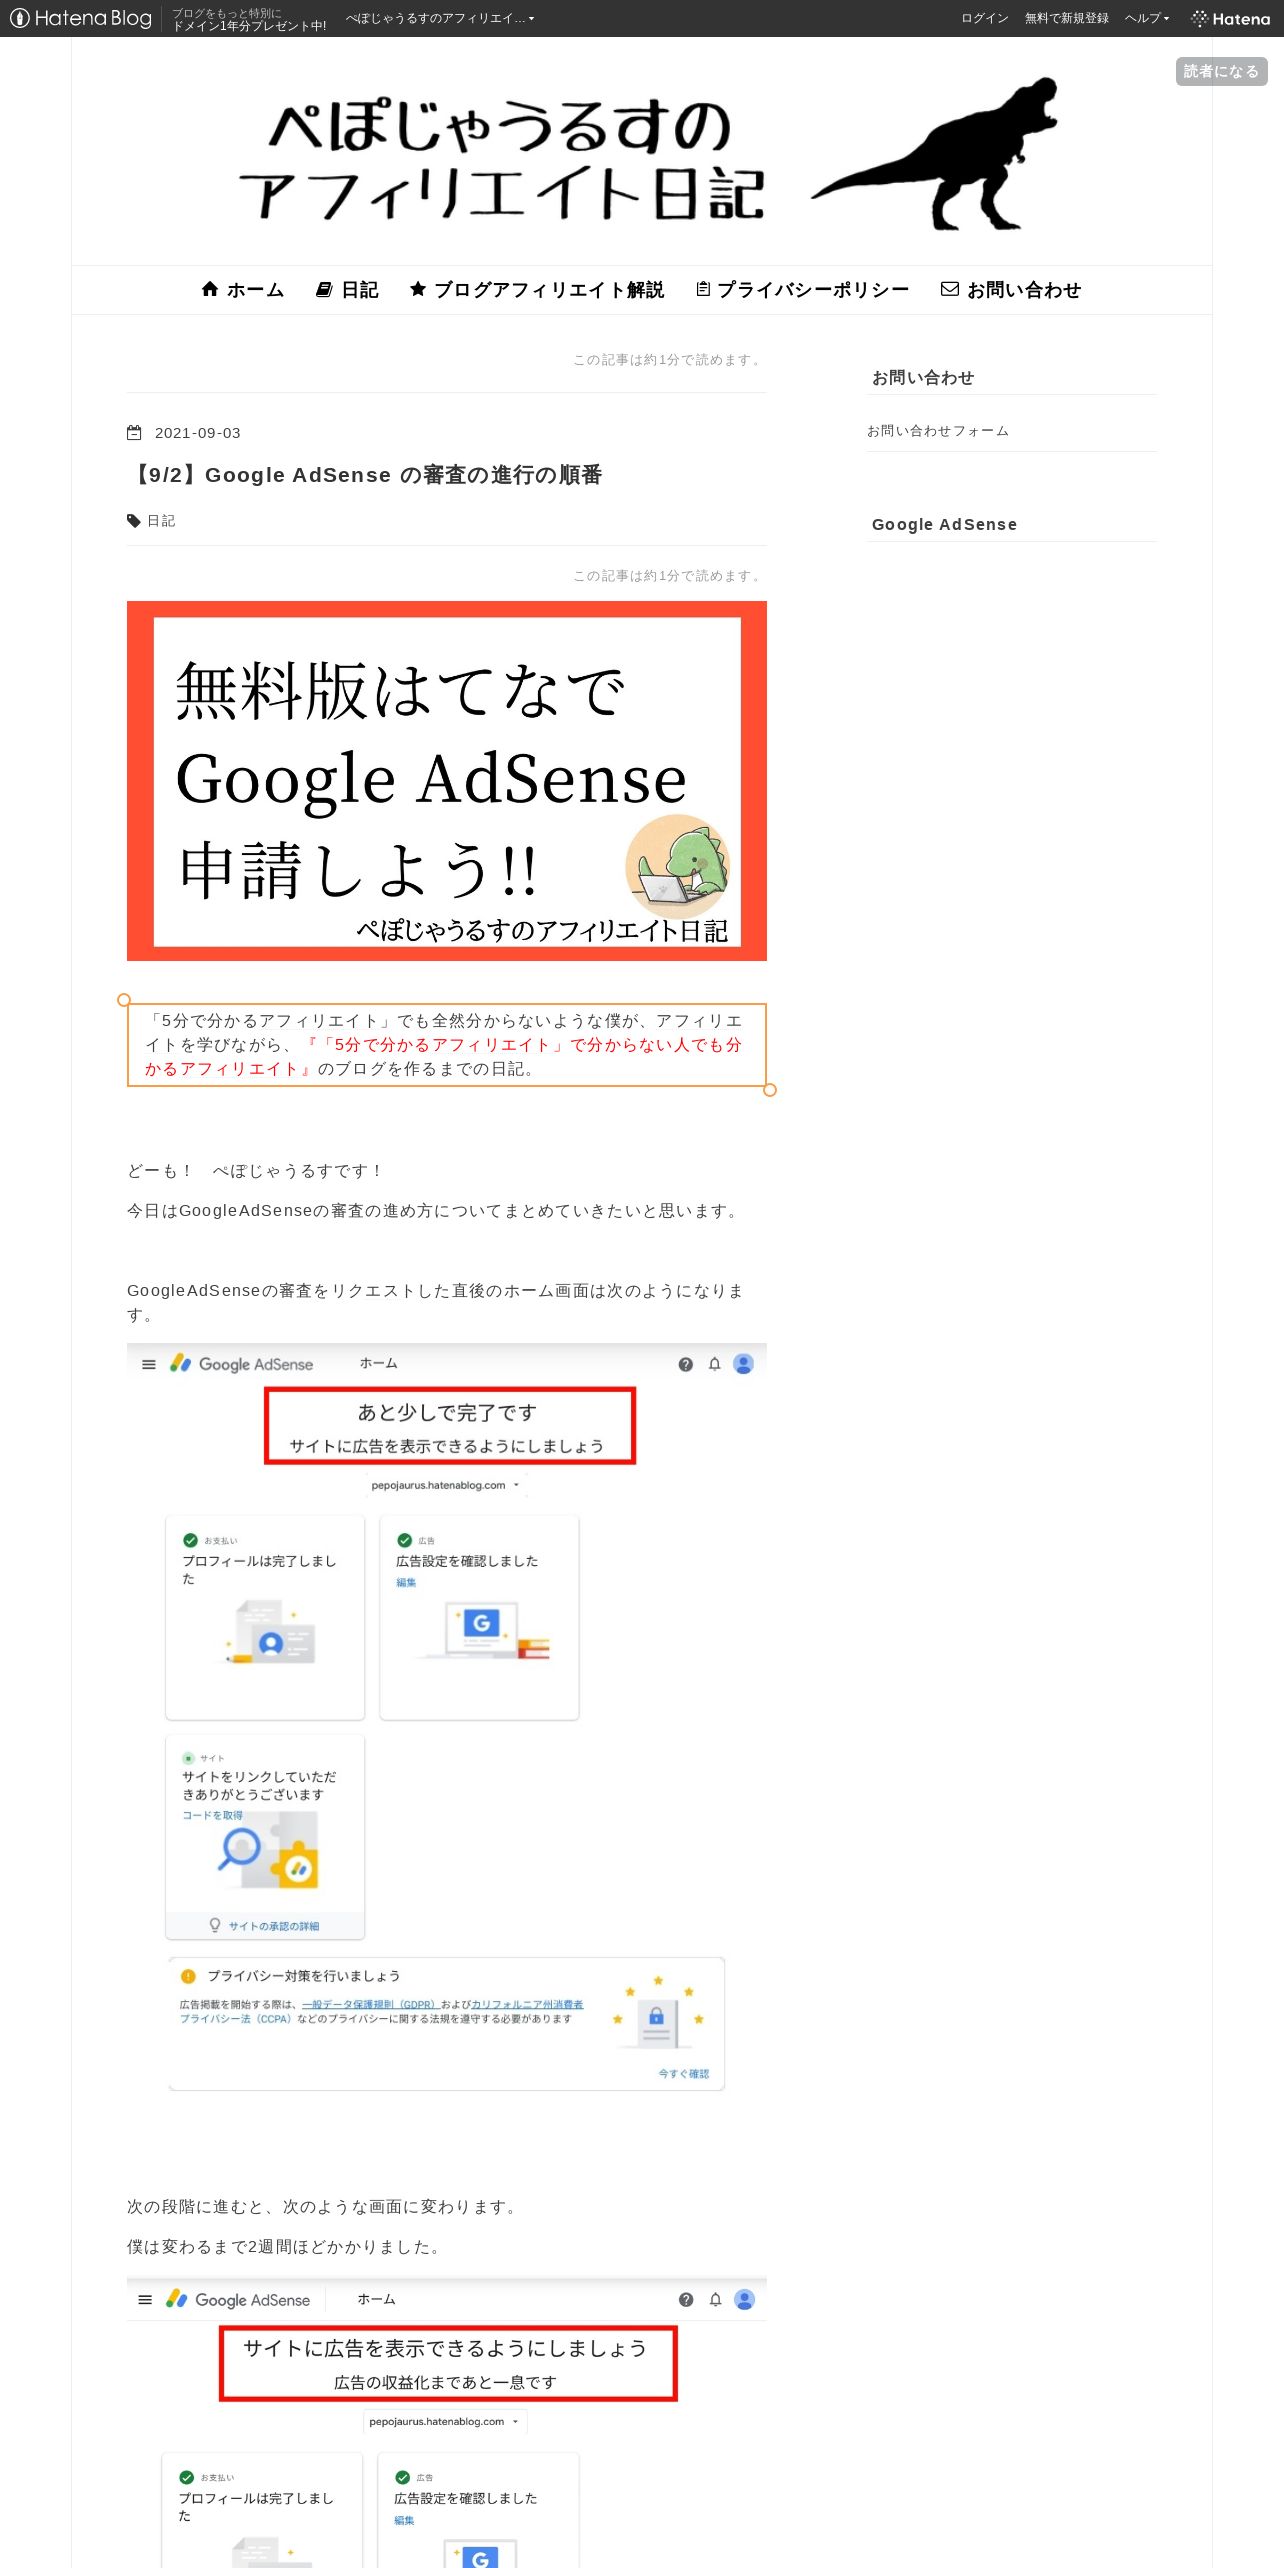The image size is (1284, 2568).
Task: Click 編集 link in first screenshot 広告 card
Action: click(x=406, y=1582)
